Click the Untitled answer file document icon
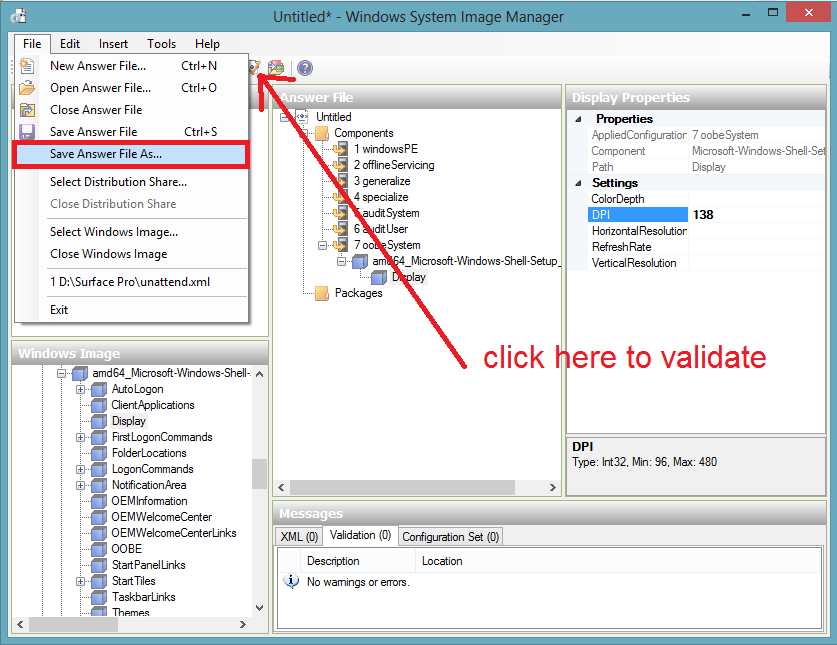This screenshot has width=837, height=645. point(302,116)
